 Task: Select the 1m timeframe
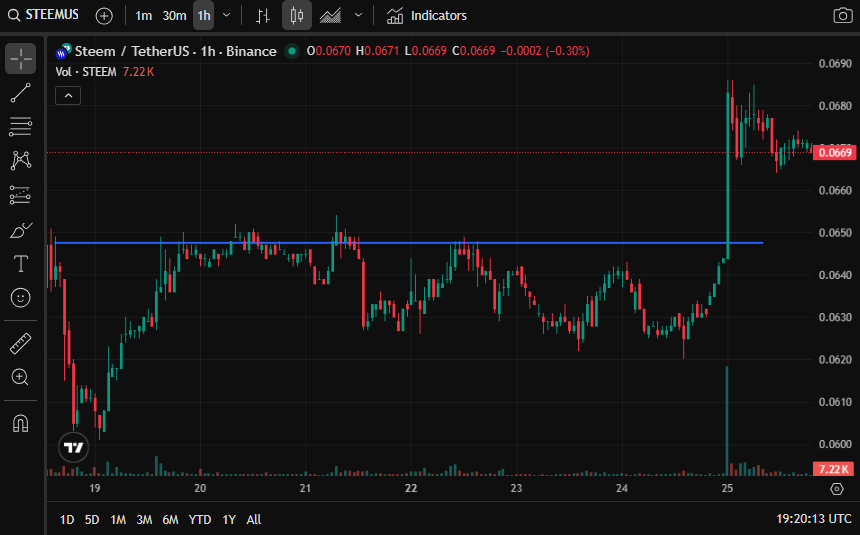pos(144,16)
